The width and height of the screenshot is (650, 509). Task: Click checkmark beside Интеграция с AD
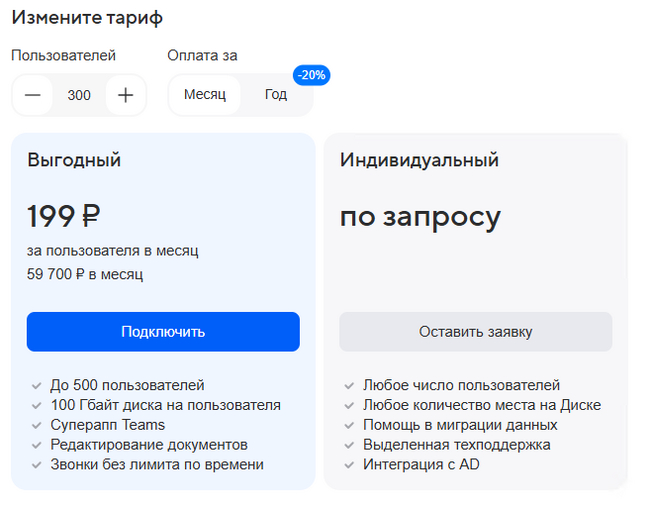pos(349,465)
